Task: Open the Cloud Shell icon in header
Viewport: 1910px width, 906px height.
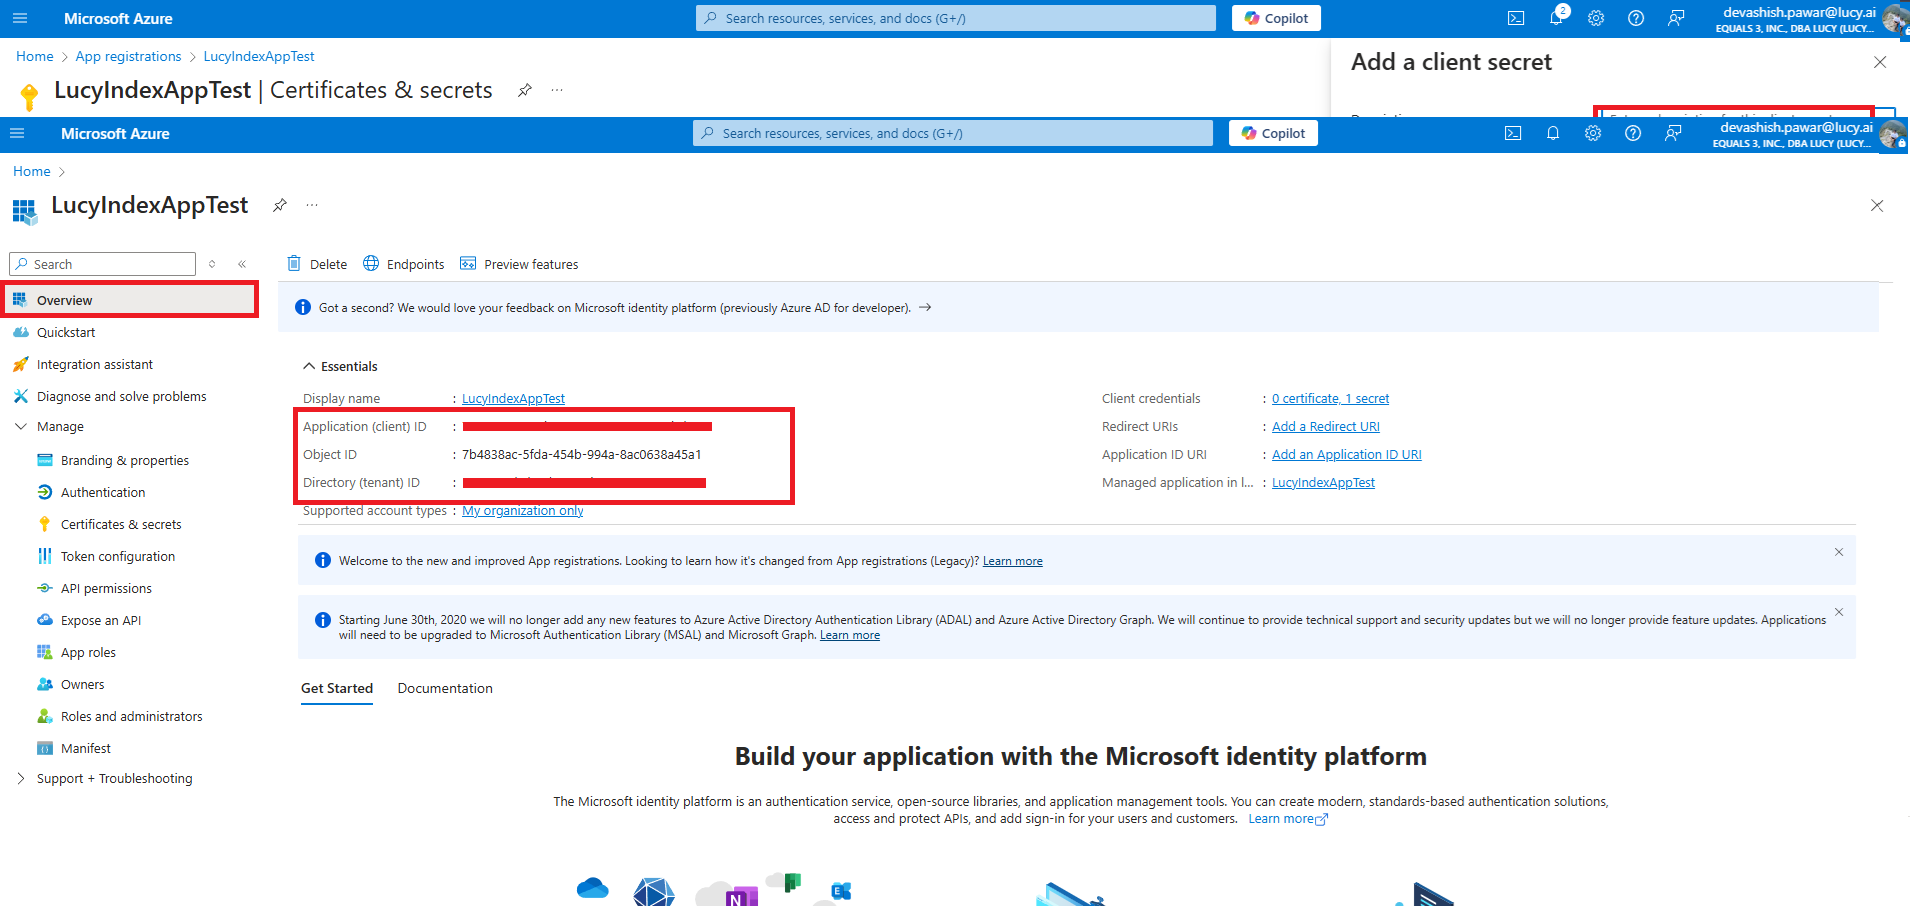Action: (x=1513, y=133)
